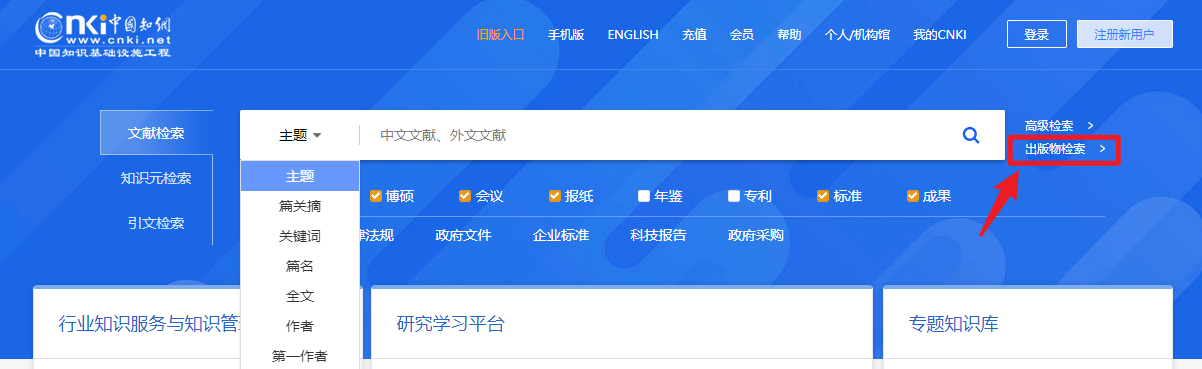The height and width of the screenshot is (369, 1202).
Task: Click the 出版物检索 arrow chevron
Action: tap(1102, 149)
